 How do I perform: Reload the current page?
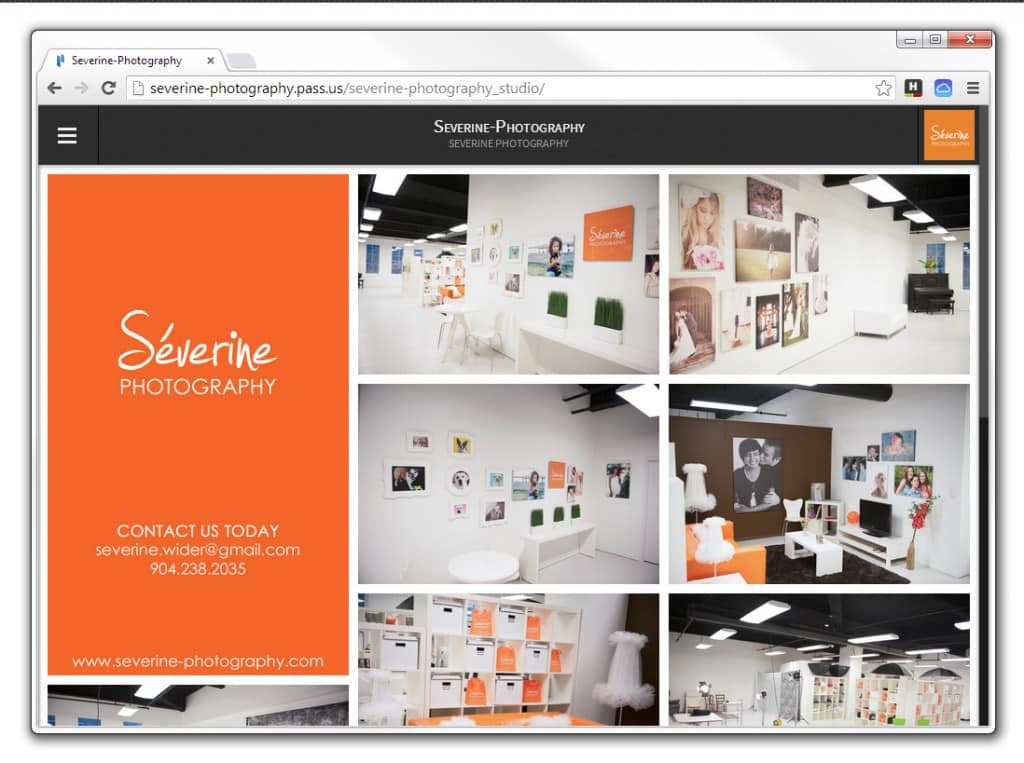[x=108, y=88]
